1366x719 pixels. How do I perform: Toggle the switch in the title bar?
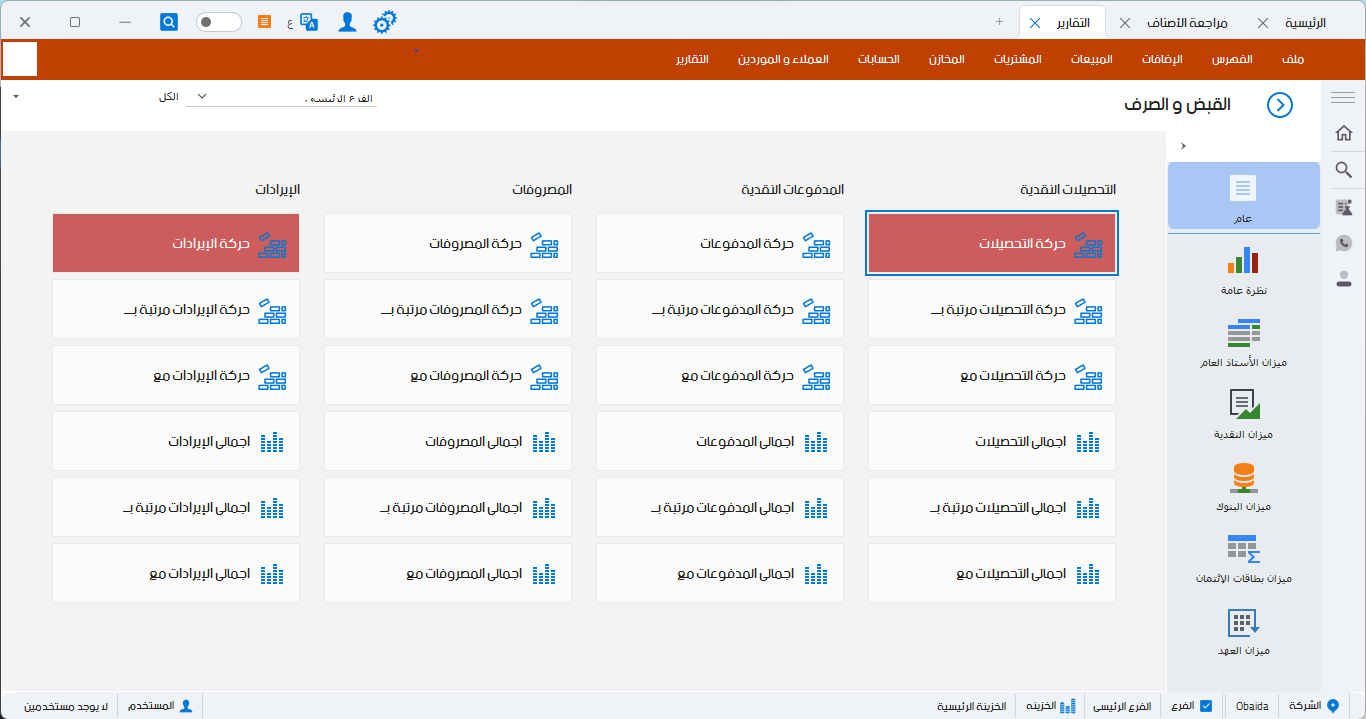coord(218,22)
